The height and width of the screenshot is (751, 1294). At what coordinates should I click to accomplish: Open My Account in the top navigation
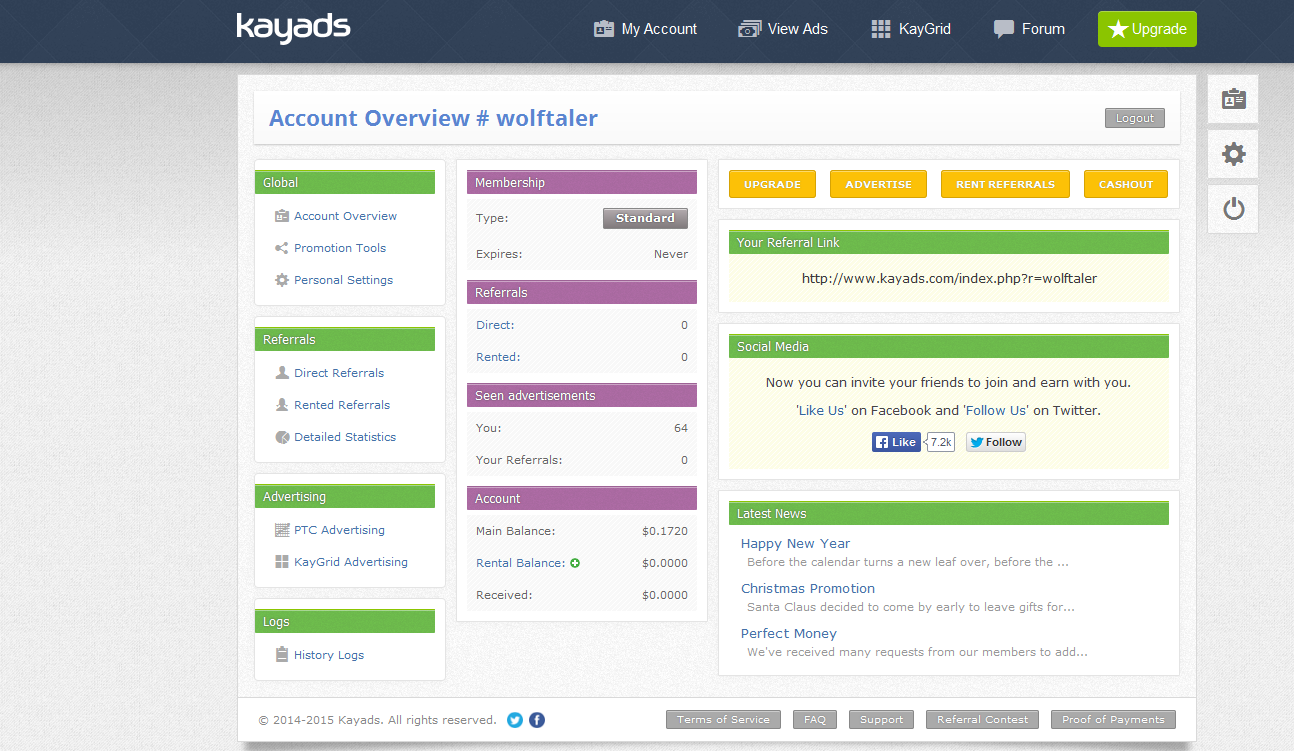(x=645, y=29)
